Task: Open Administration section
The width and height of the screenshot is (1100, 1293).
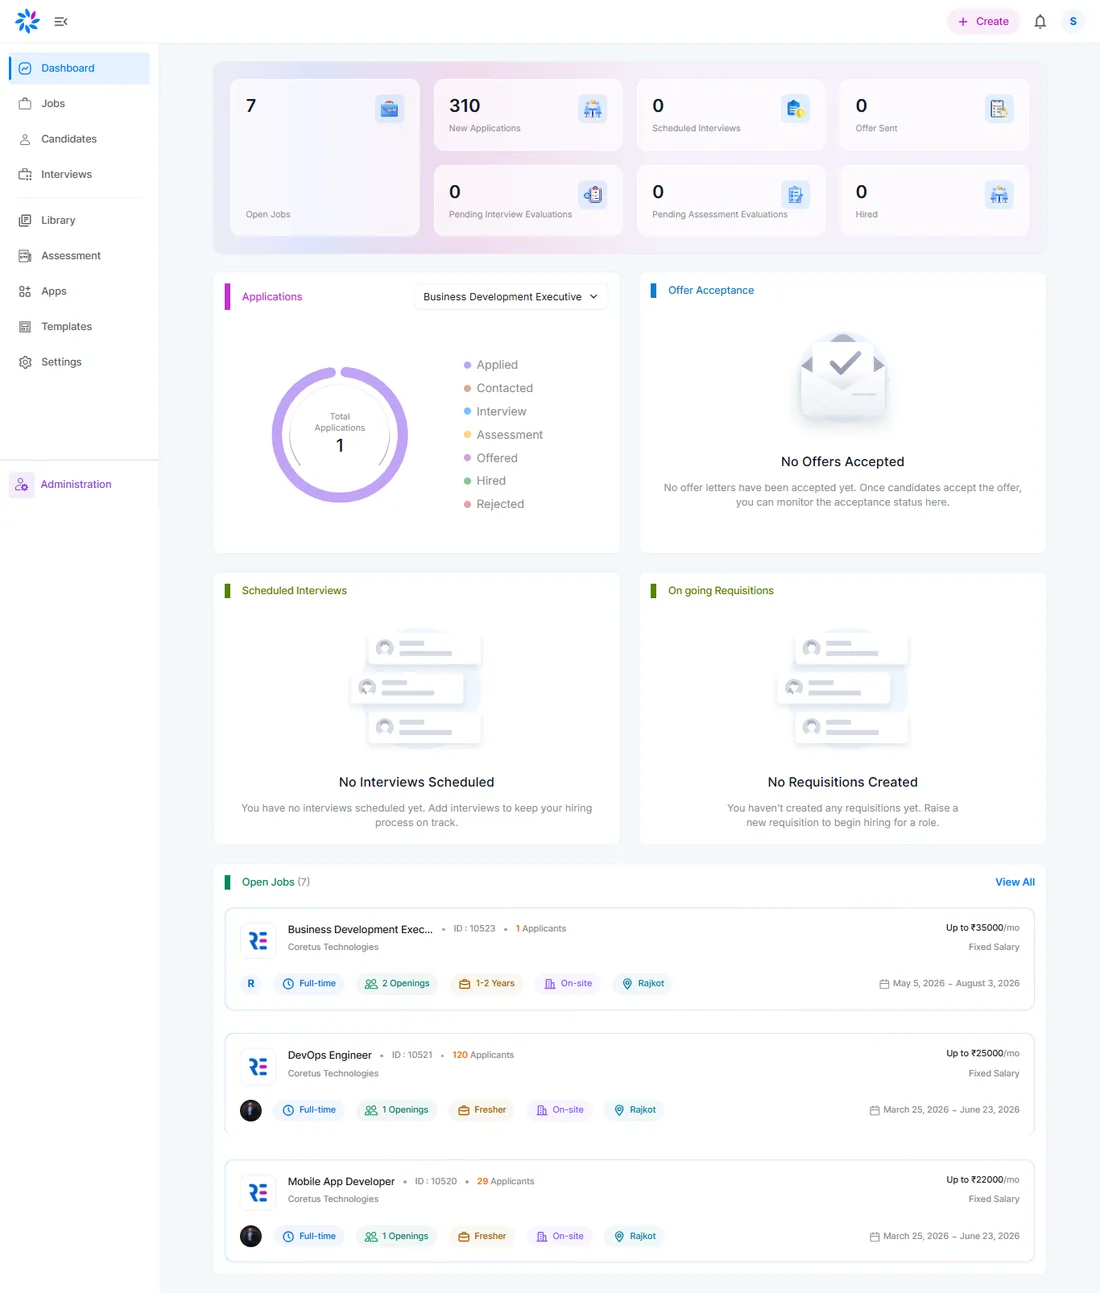Action: pos(76,484)
